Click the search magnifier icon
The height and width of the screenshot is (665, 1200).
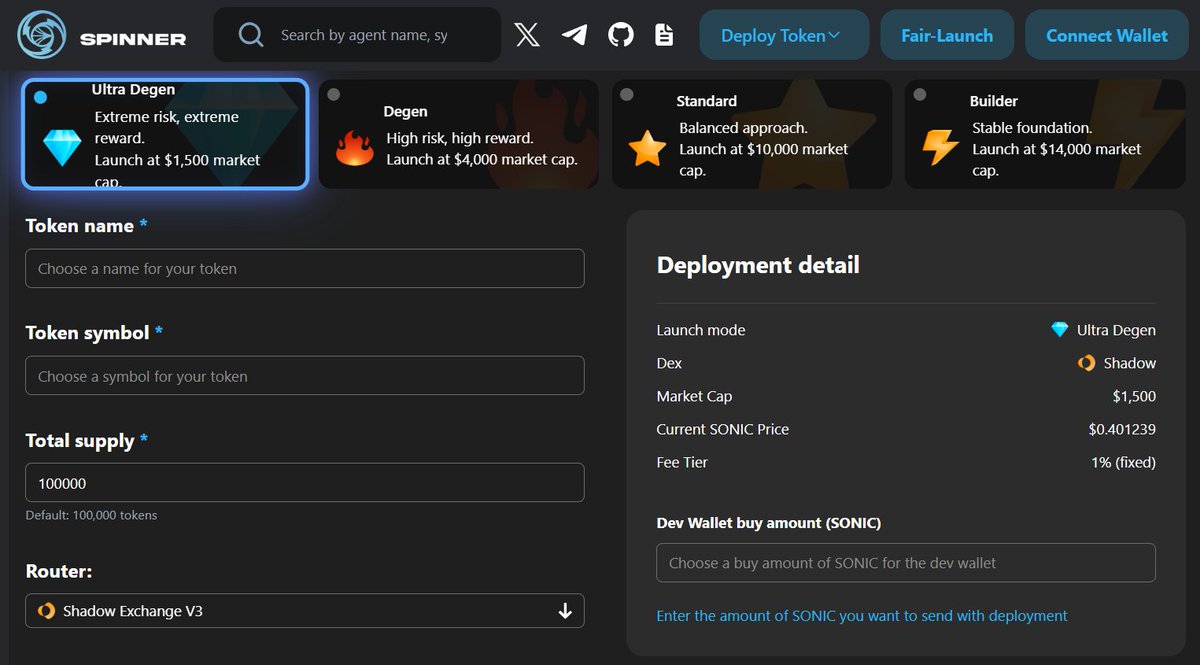[251, 35]
